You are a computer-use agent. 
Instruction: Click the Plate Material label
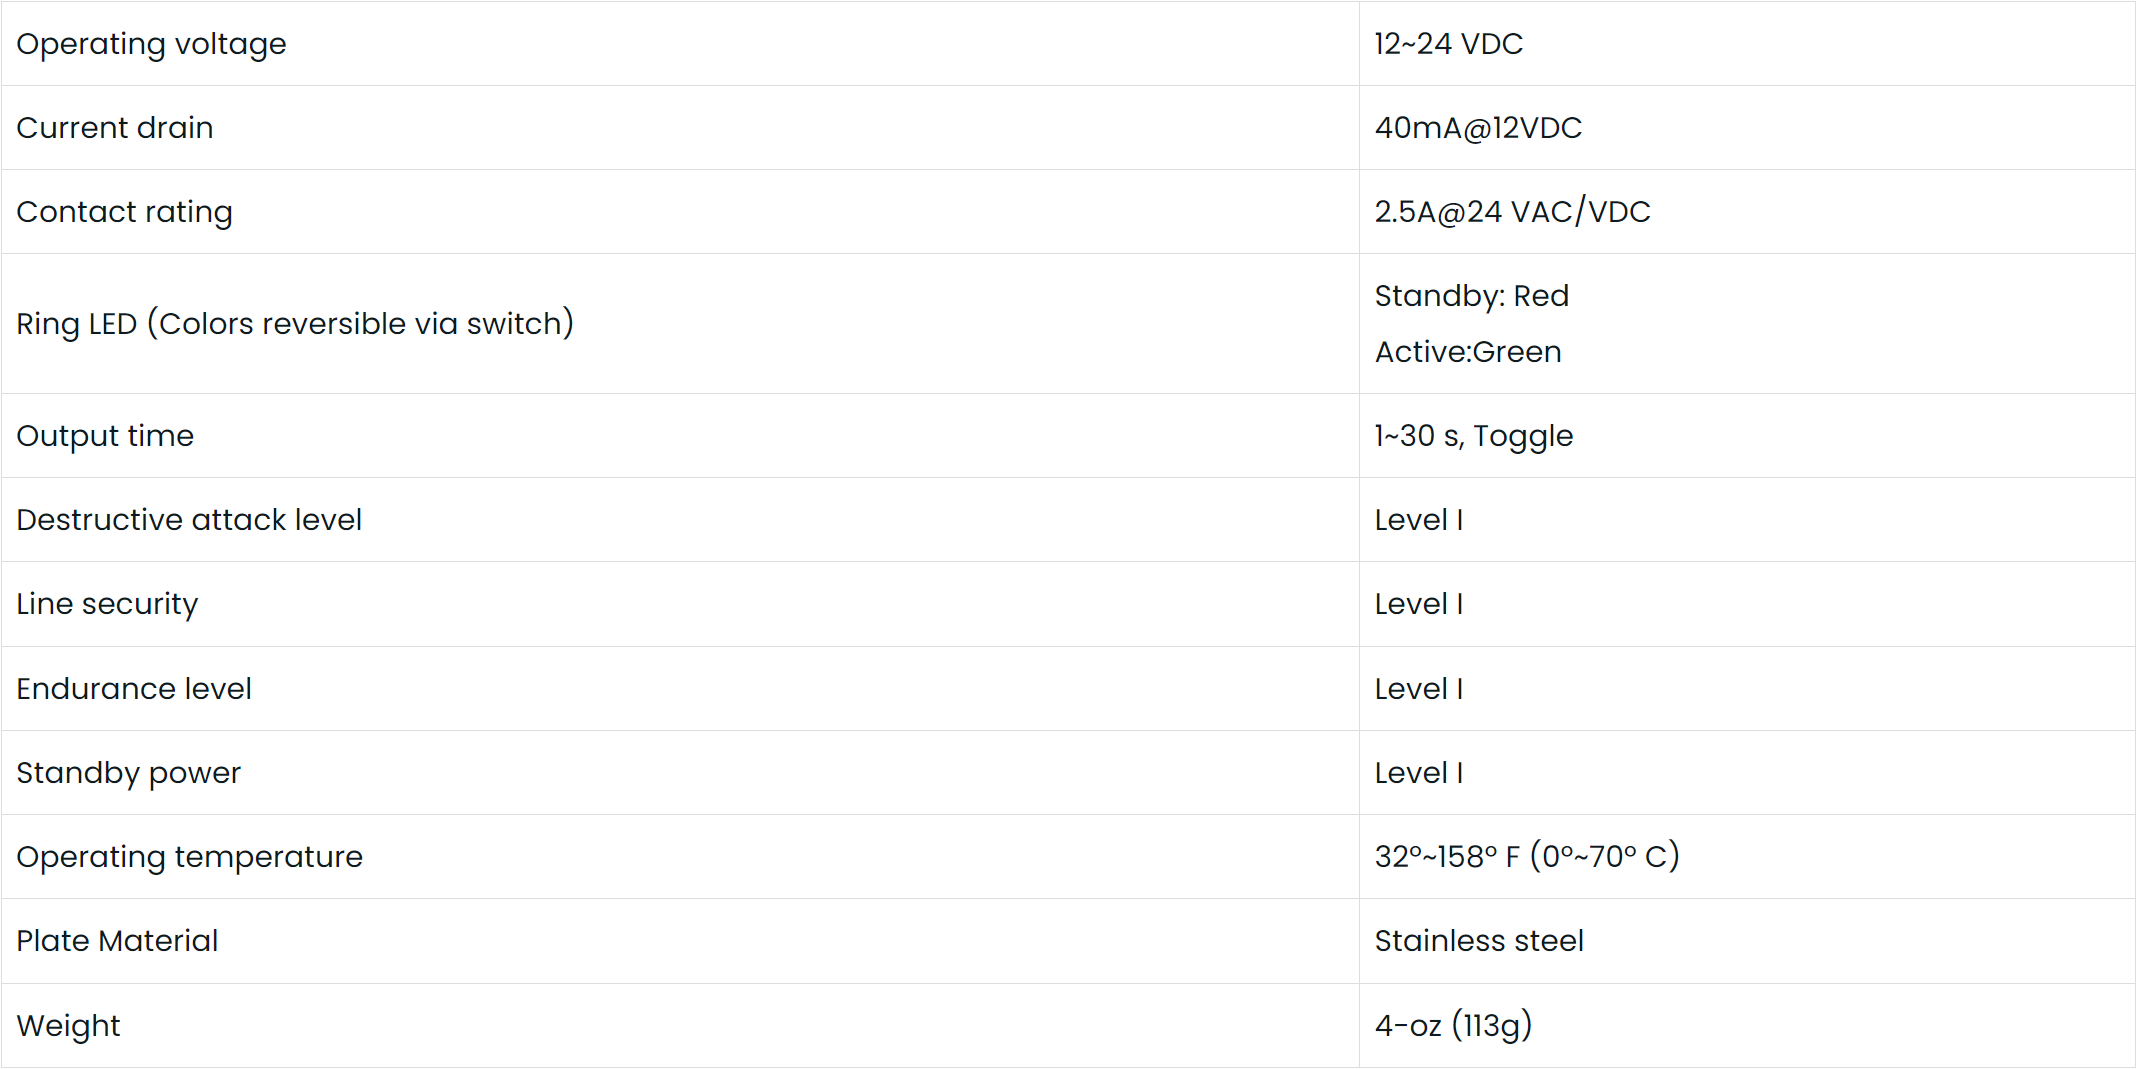(x=117, y=941)
